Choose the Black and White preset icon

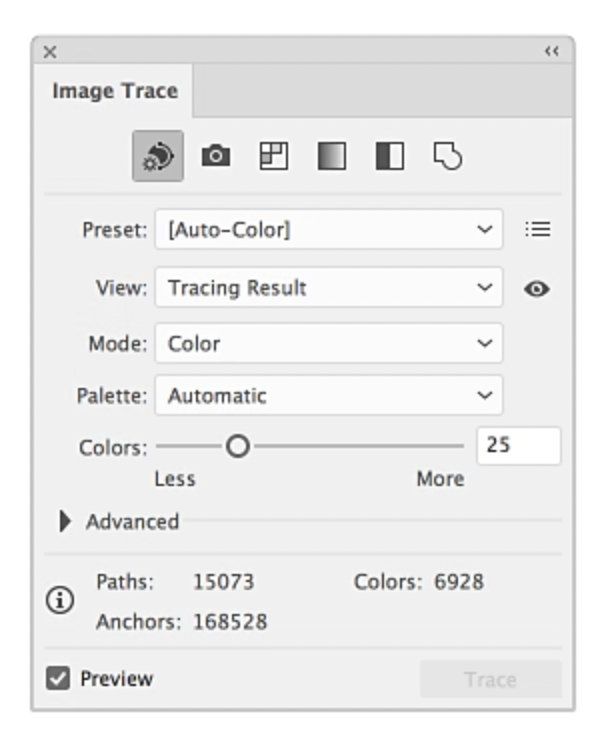390,156
